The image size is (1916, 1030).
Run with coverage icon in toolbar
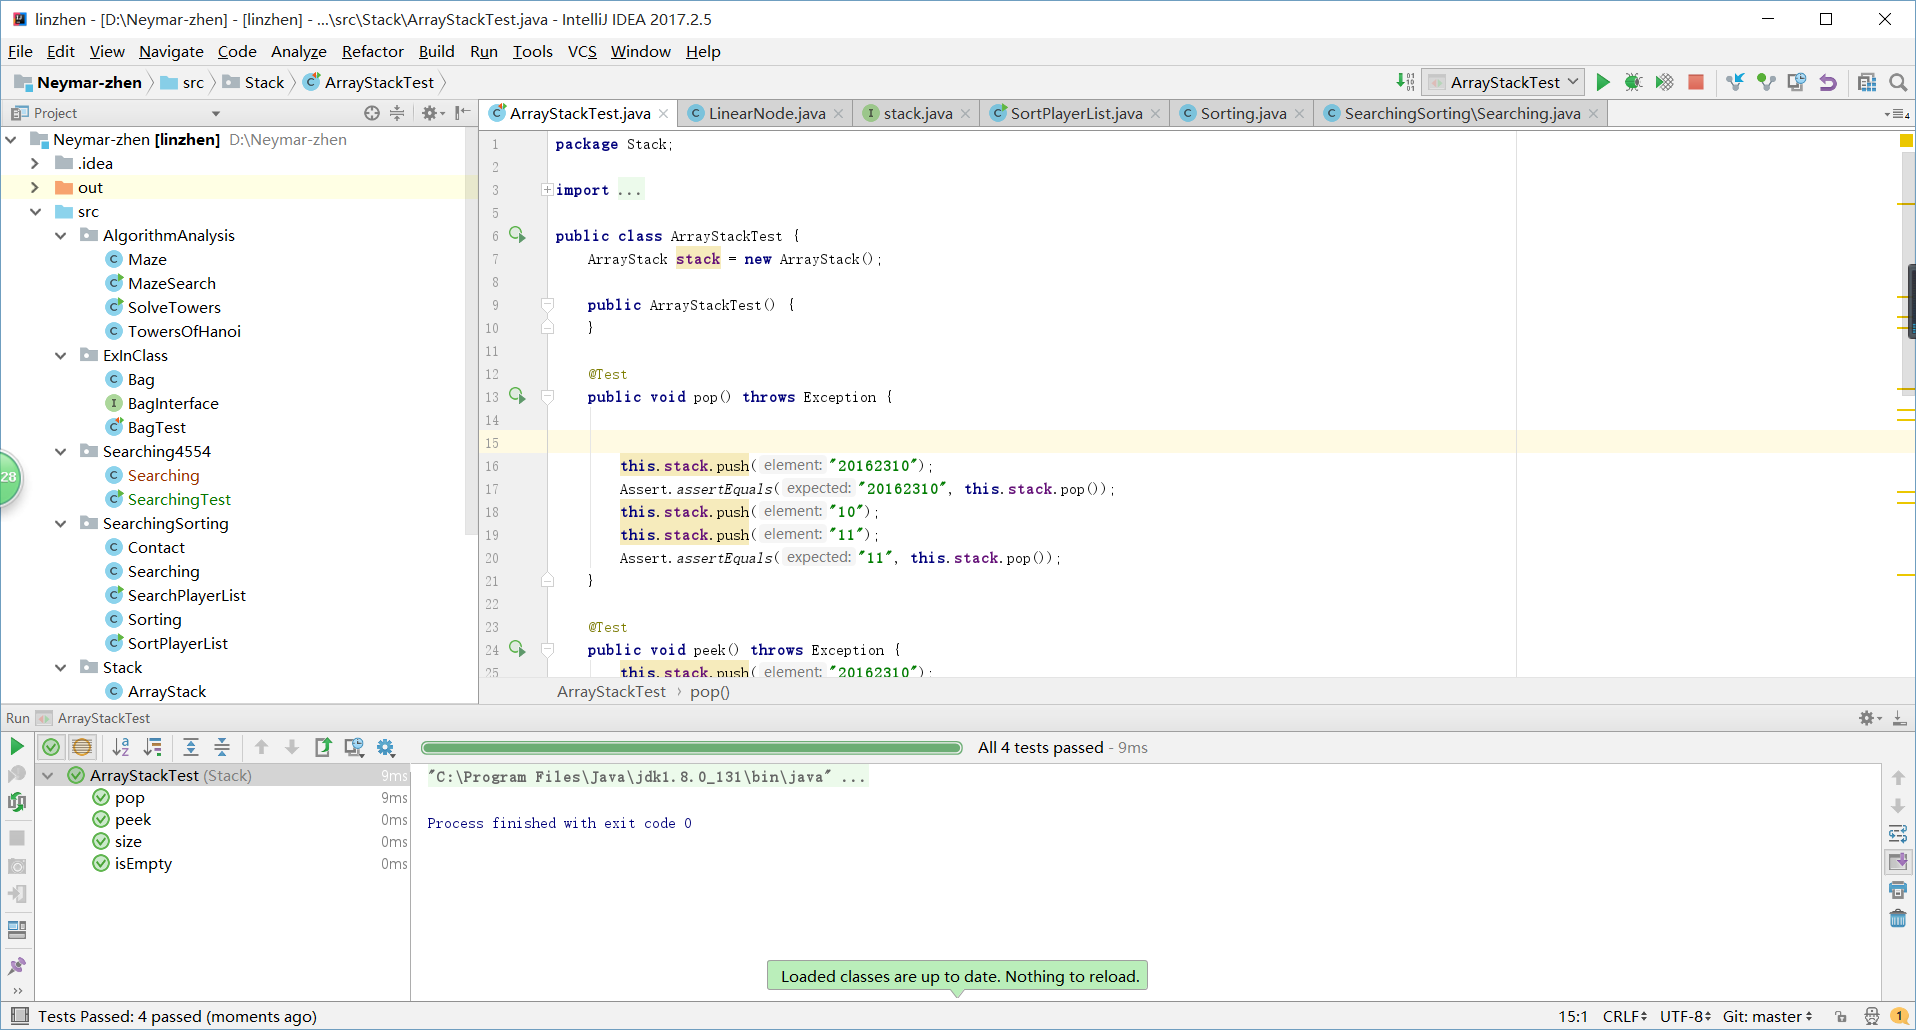click(1664, 82)
